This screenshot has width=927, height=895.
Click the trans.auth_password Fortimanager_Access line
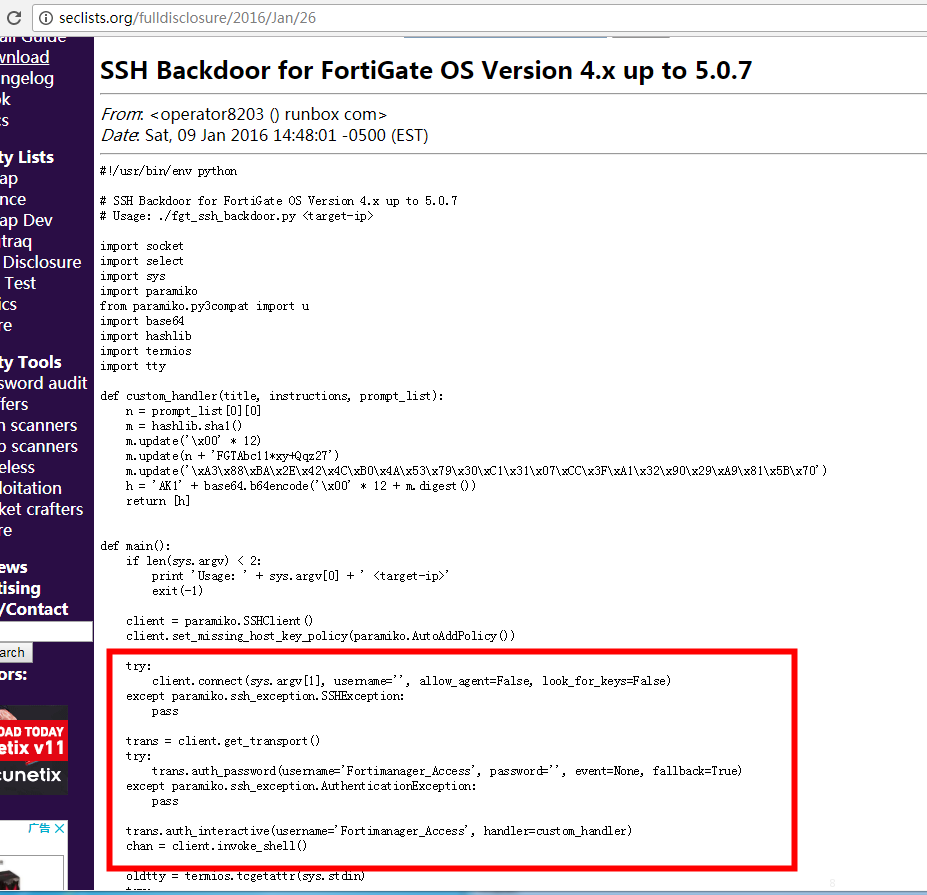pyautogui.click(x=447, y=771)
